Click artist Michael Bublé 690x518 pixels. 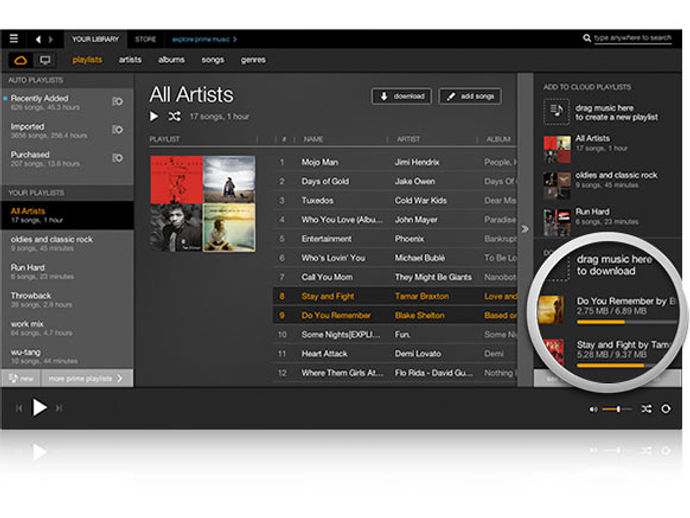click(x=420, y=258)
